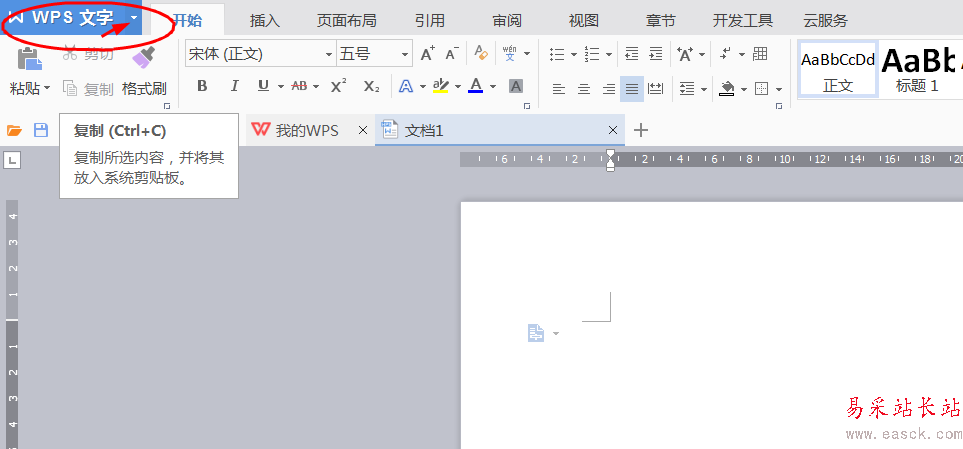Open the 五号 font size dropdown
This screenshot has height=449, width=963.
(x=405, y=55)
